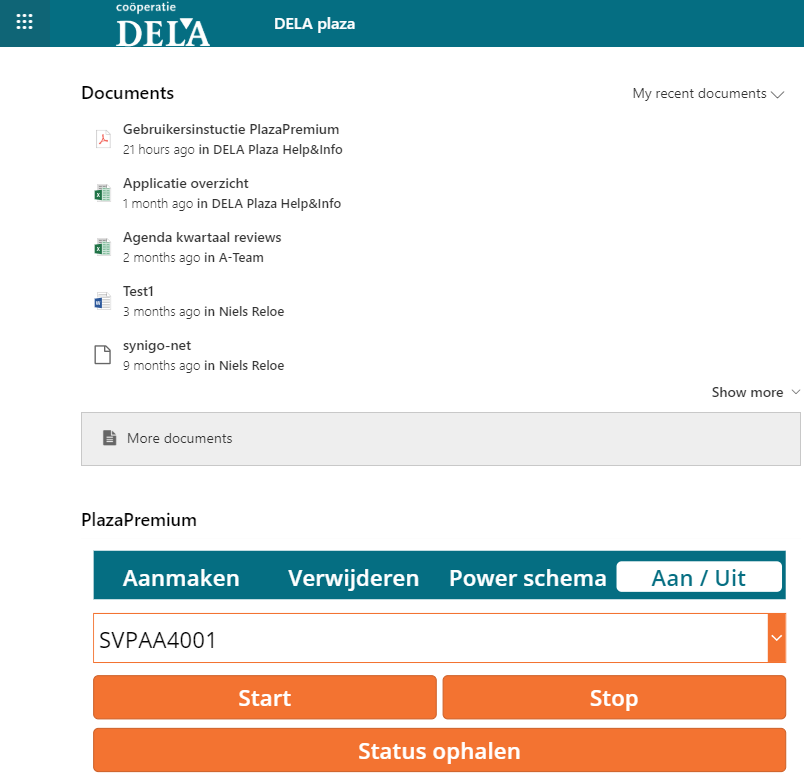
Task: Open the synigo-net document
Action: pos(157,346)
